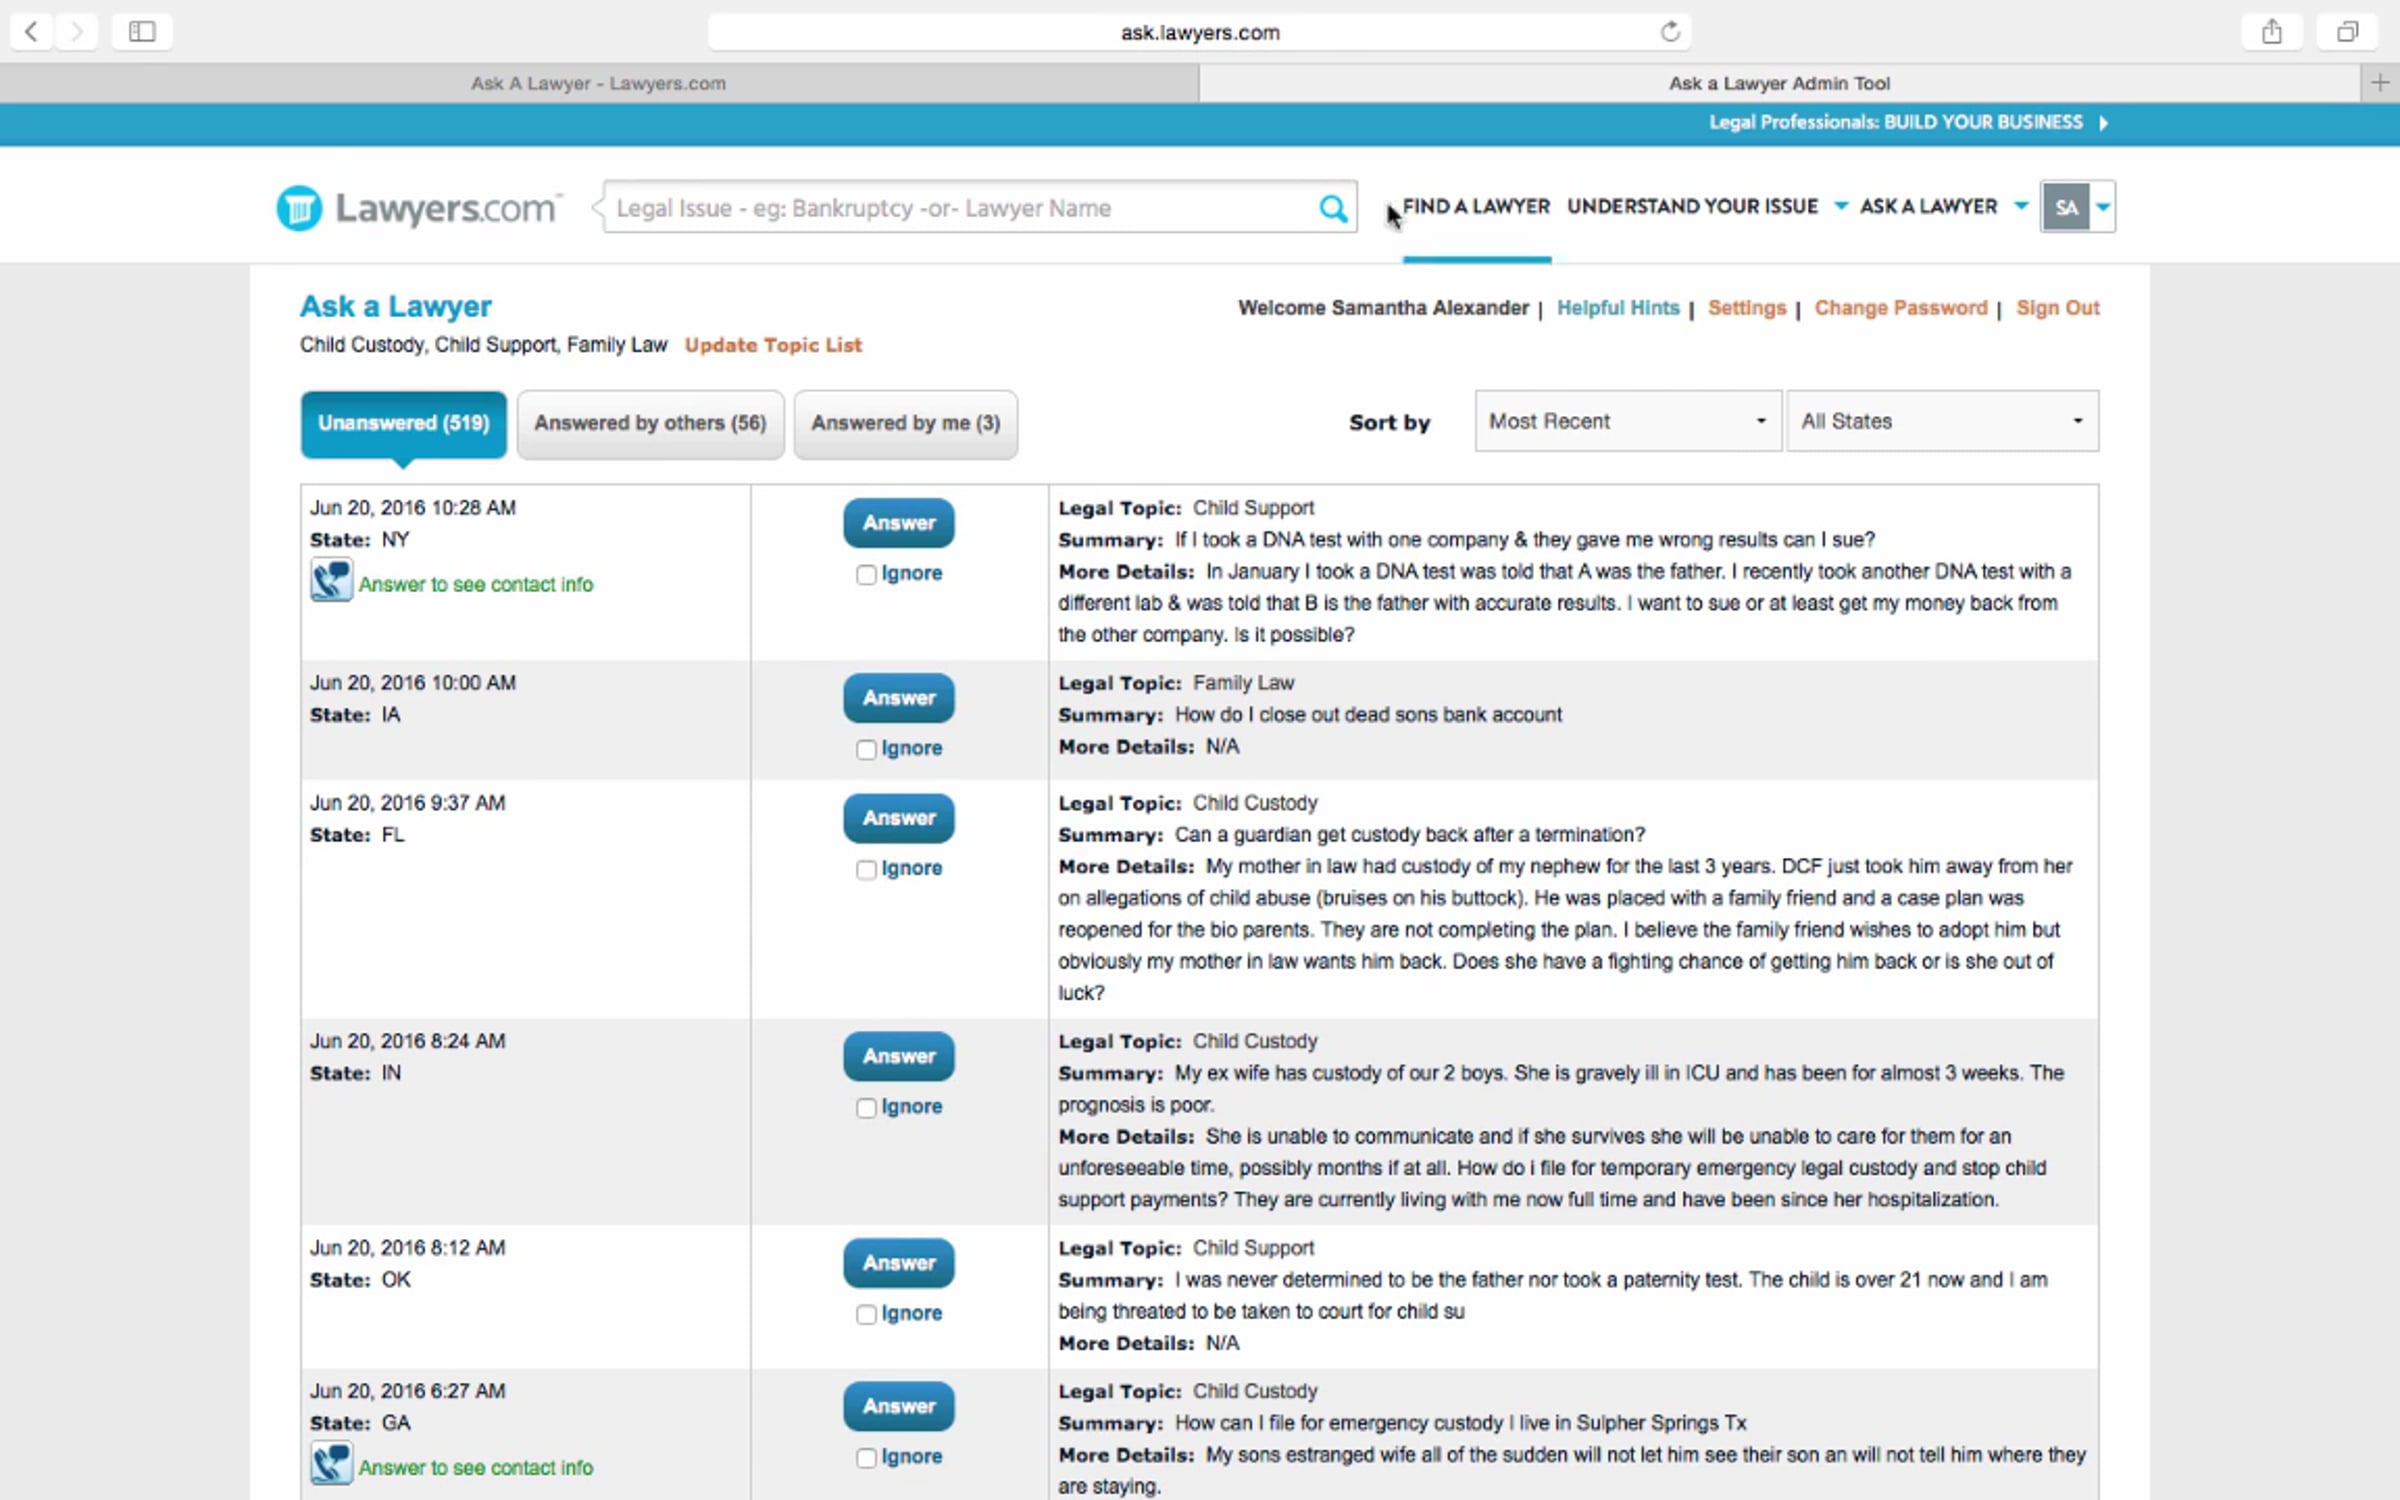Answer the GA emergency custody question
This screenshot has width=2400, height=1500.
click(899, 1406)
